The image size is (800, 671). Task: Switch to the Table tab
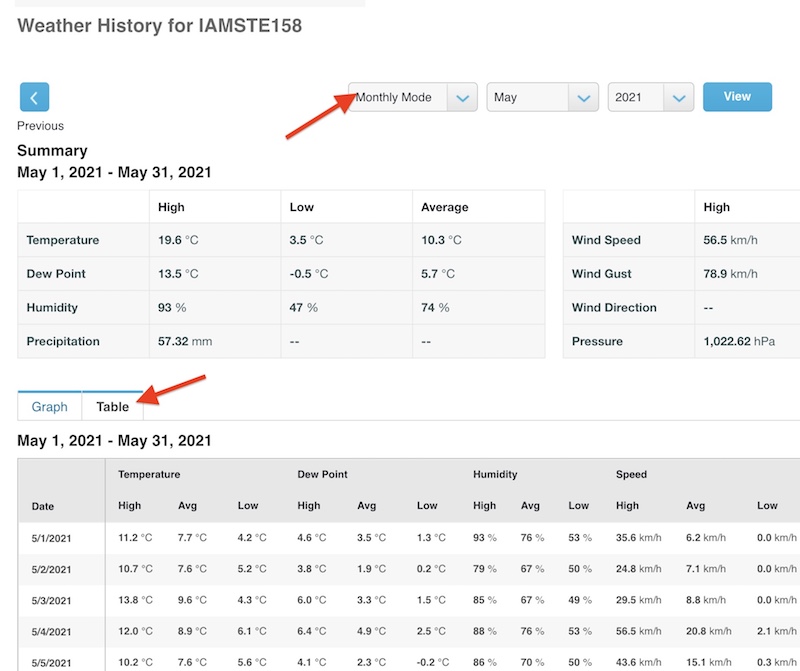112,407
